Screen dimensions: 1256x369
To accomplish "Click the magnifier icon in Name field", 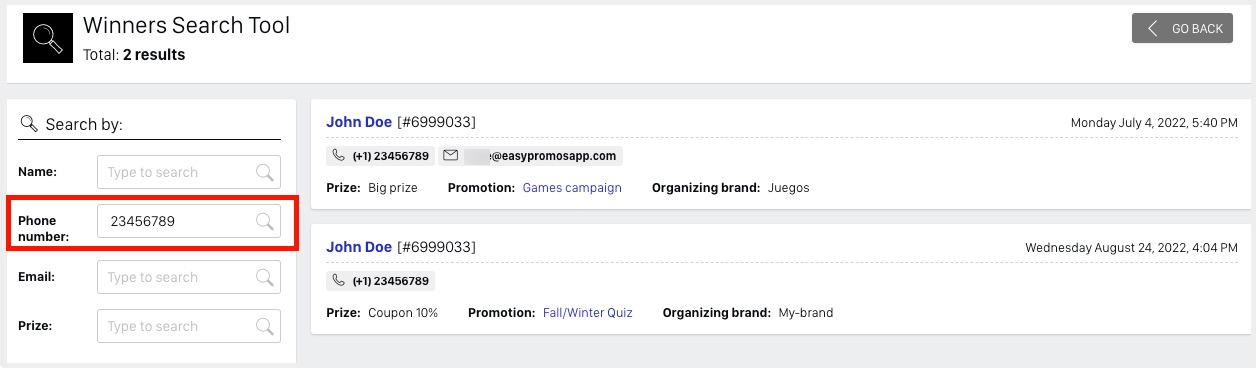I will click(x=264, y=172).
